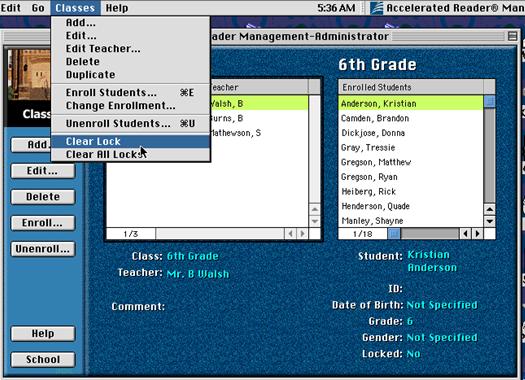Click the Enrolled Students vertical scrollbar thumb
Image resolution: width=525 pixels, height=380 pixels.
[490, 101]
